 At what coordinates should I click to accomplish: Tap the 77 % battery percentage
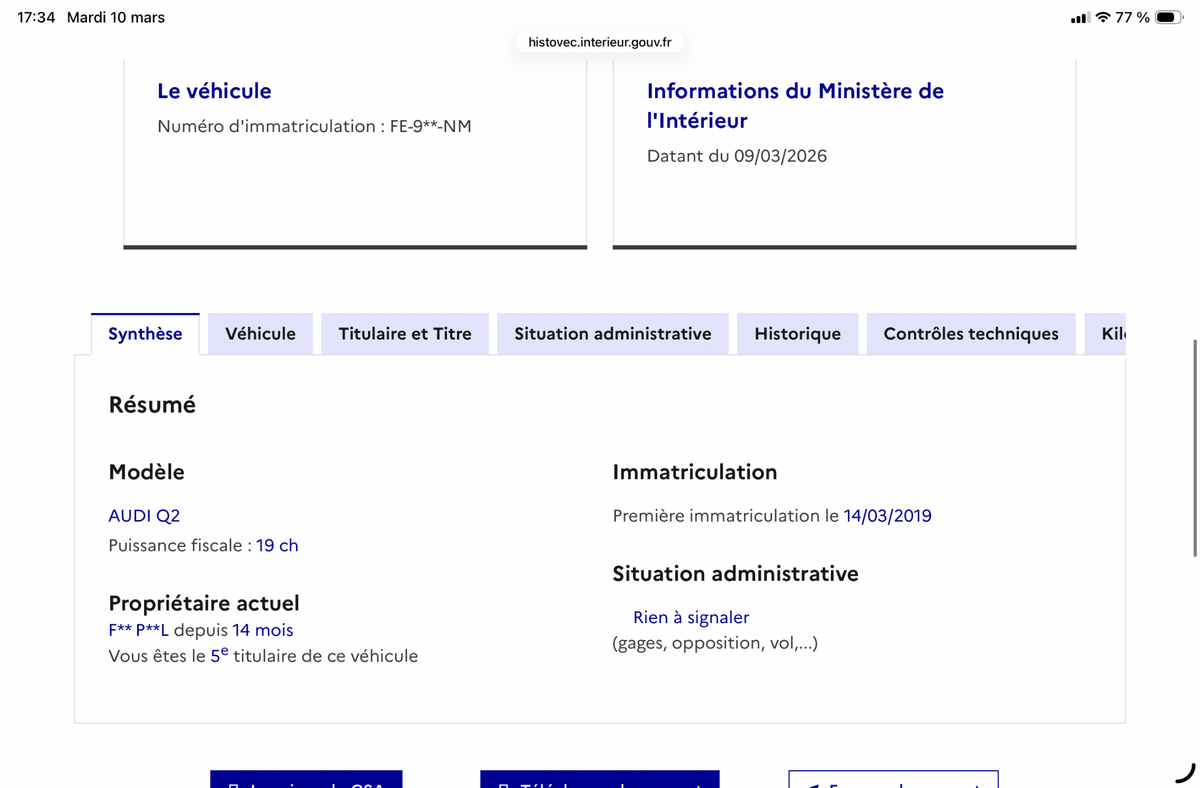click(x=1132, y=18)
